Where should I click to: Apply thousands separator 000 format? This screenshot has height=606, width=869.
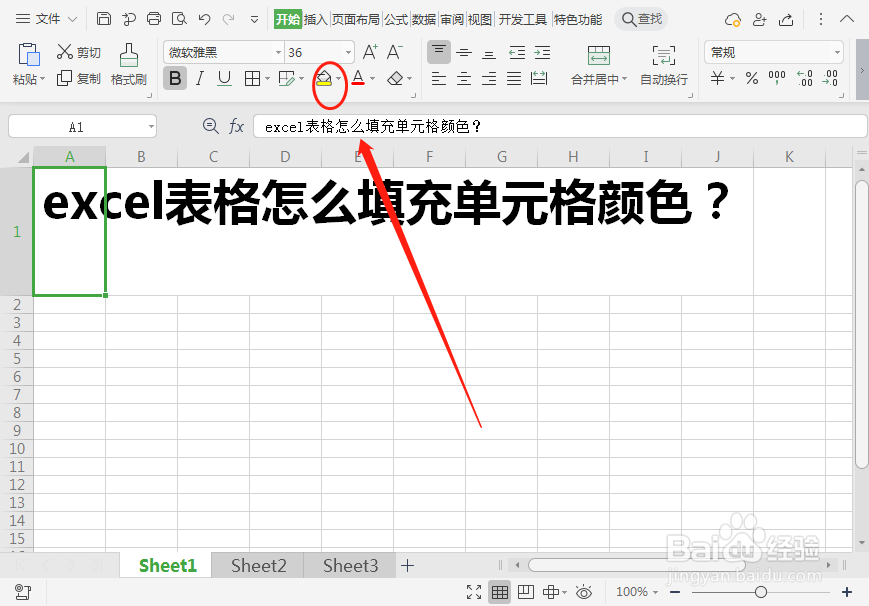point(776,78)
